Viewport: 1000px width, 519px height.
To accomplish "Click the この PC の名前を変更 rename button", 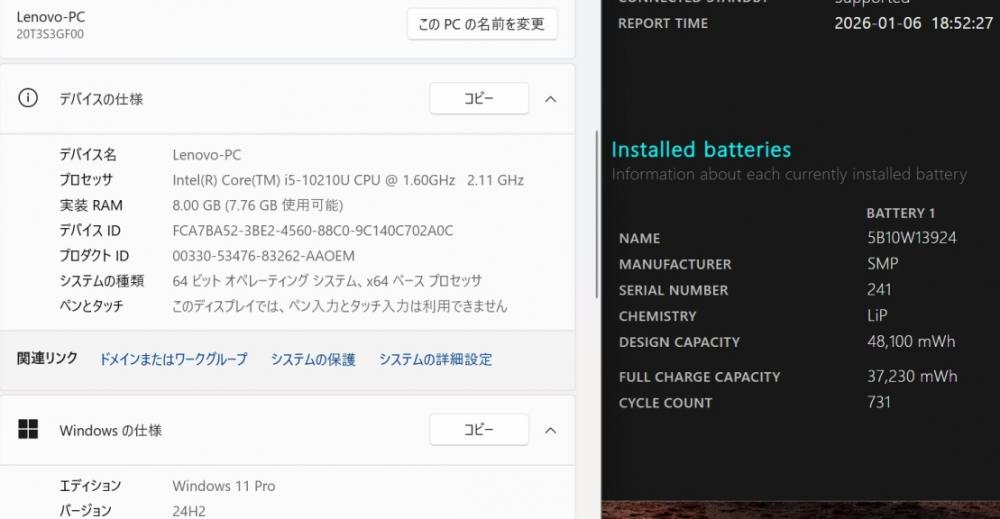I will pyautogui.click(x=482, y=24).
